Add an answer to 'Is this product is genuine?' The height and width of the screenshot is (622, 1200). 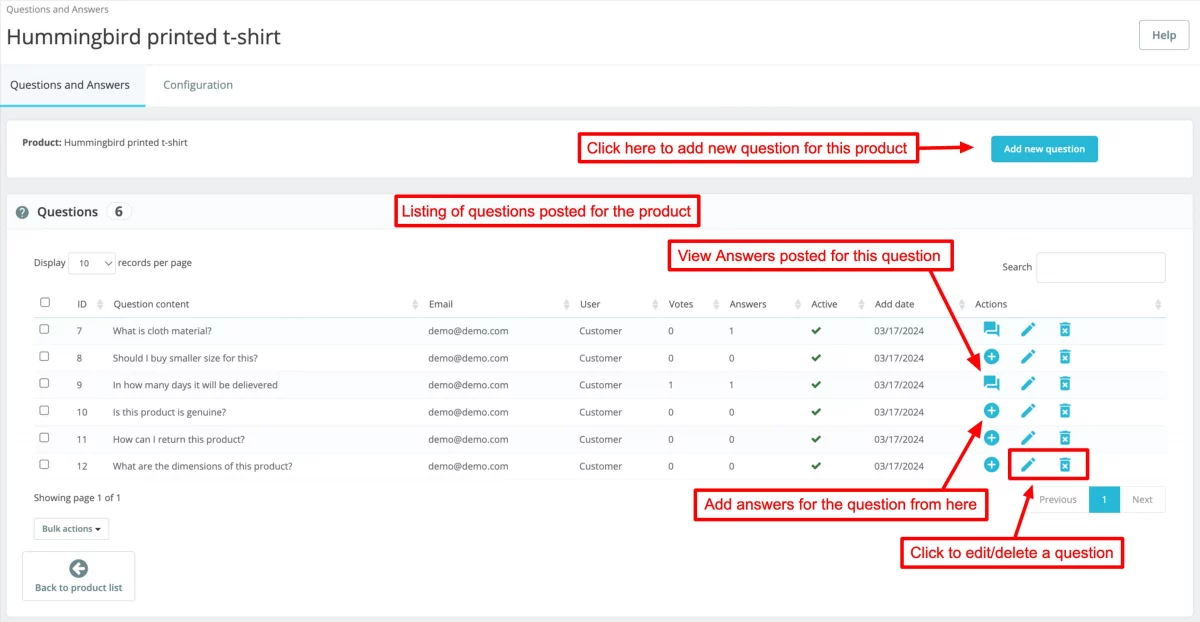(991, 410)
